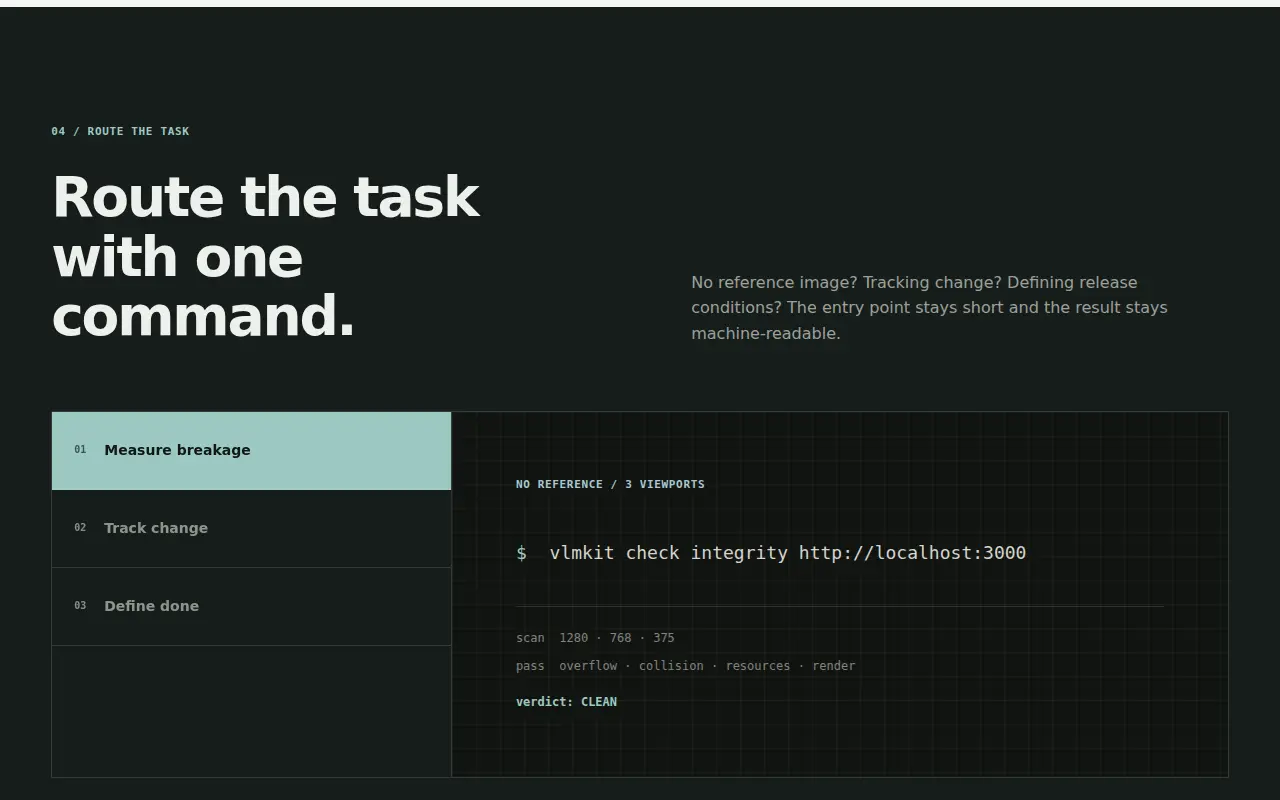
Task: Click the 'verdict: CLEAN' result text
Action: (x=566, y=702)
